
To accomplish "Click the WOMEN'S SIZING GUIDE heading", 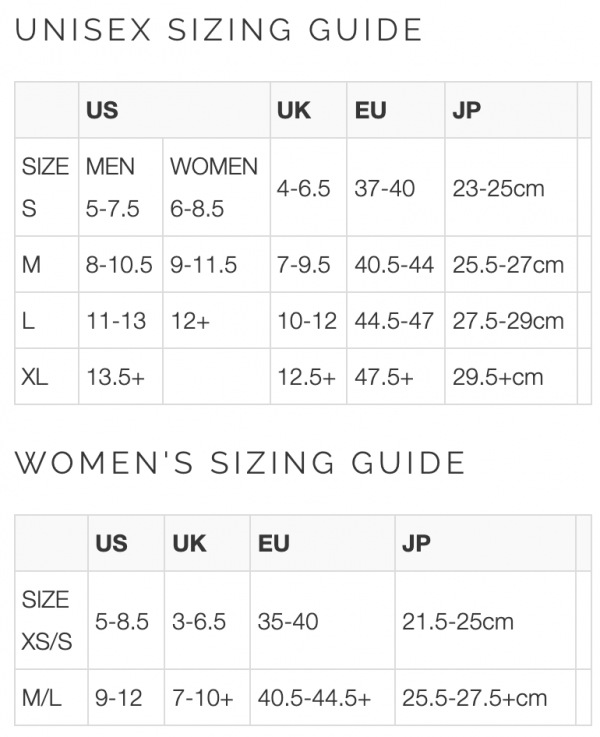I will [240, 463].
